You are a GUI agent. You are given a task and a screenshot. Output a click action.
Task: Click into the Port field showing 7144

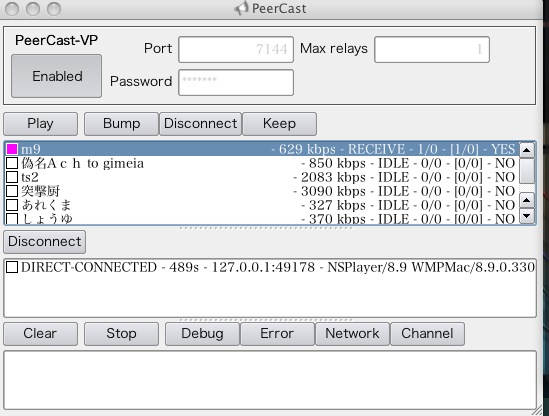coord(236,49)
